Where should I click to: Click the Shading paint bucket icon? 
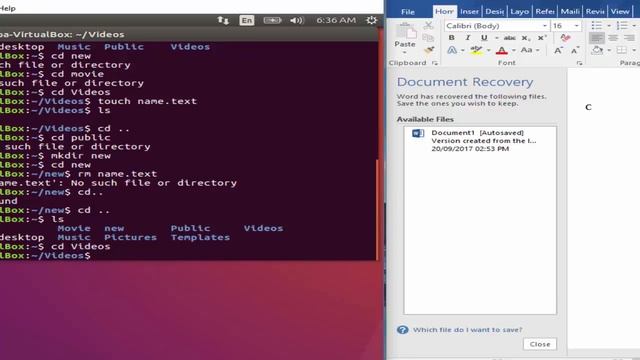click(x=597, y=50)
